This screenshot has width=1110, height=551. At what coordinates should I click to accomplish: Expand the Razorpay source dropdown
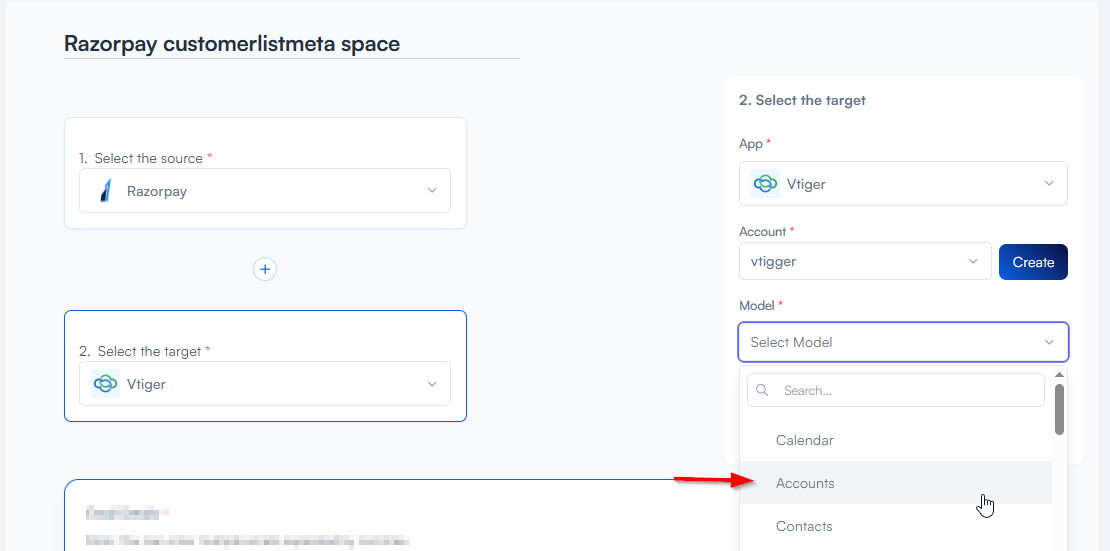[x=432, y=191]
